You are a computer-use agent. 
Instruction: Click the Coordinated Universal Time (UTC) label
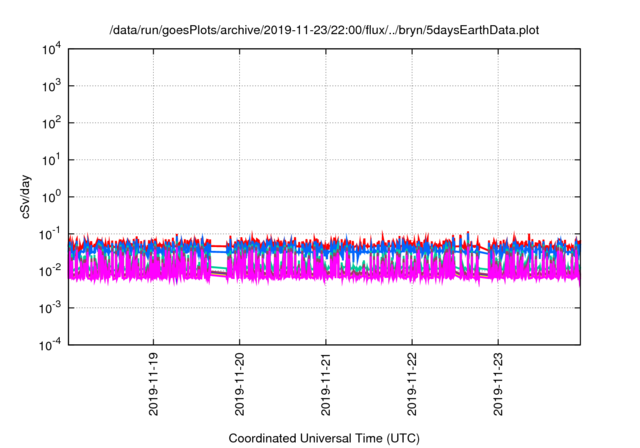324,438
